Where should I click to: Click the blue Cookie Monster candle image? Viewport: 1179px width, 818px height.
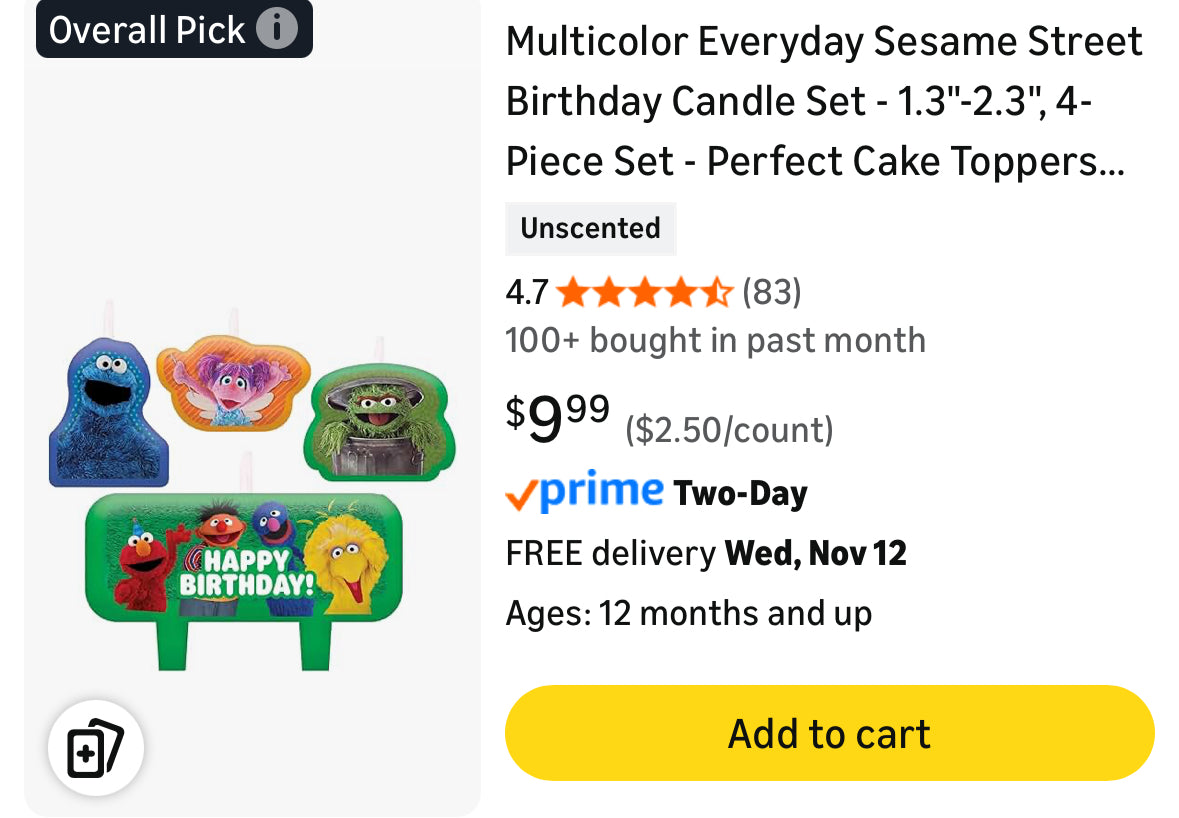point(107,411)
